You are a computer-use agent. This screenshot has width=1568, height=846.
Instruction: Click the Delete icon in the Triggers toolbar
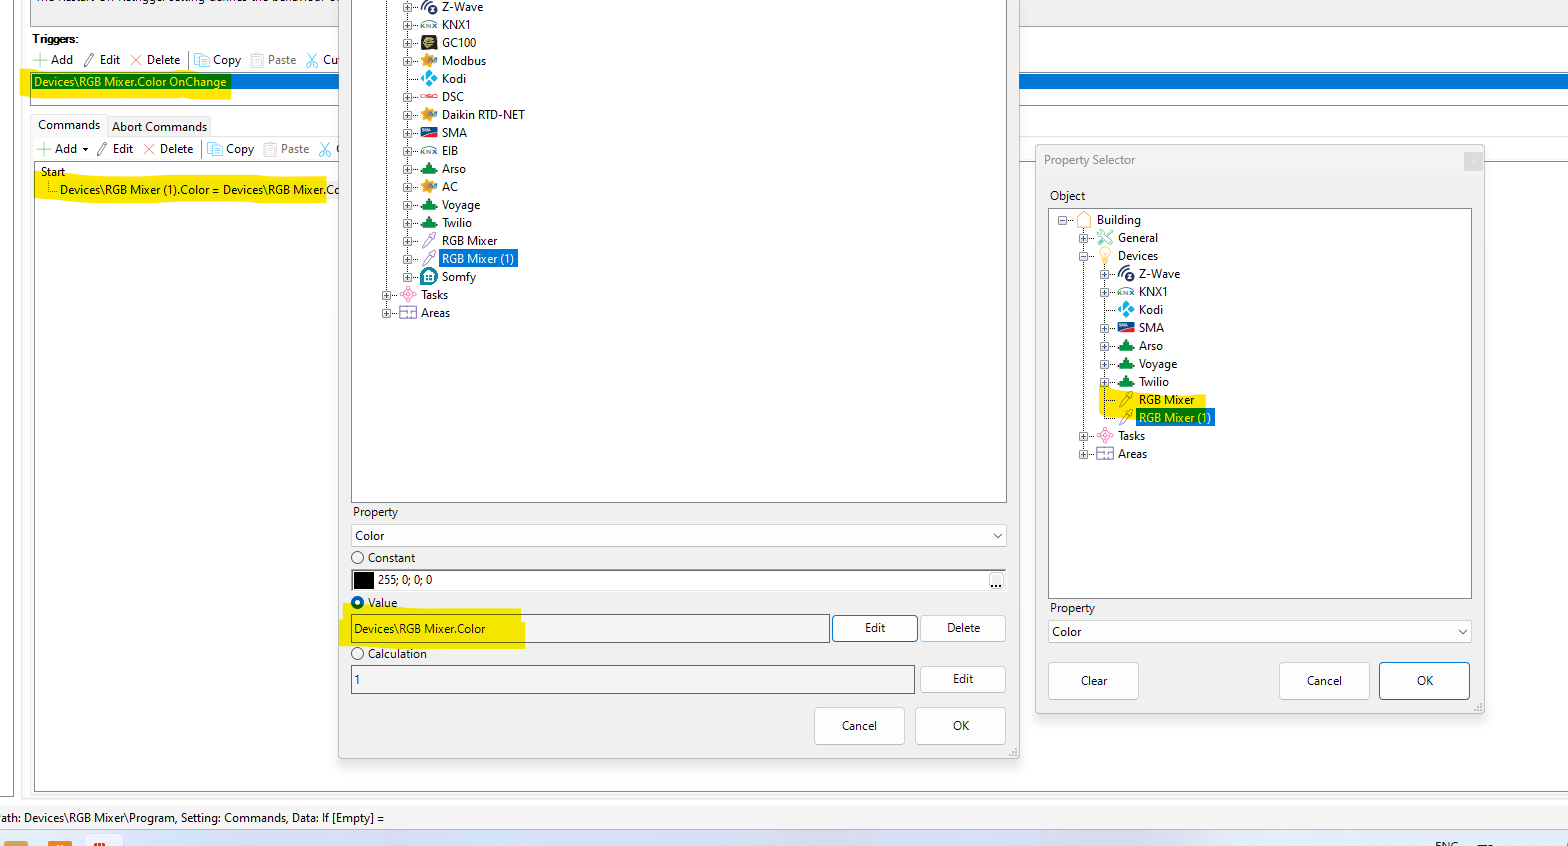pos(137,60)
